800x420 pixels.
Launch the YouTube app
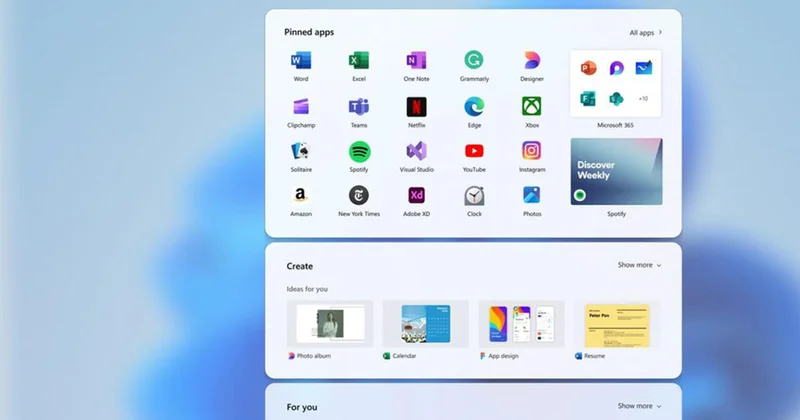point(474,151)
